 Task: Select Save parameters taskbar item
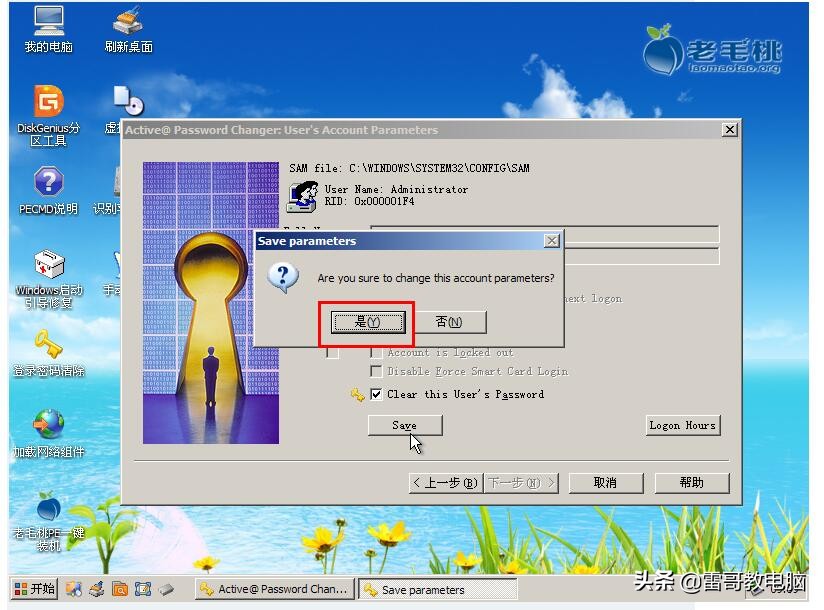click(x=437, y=589)
